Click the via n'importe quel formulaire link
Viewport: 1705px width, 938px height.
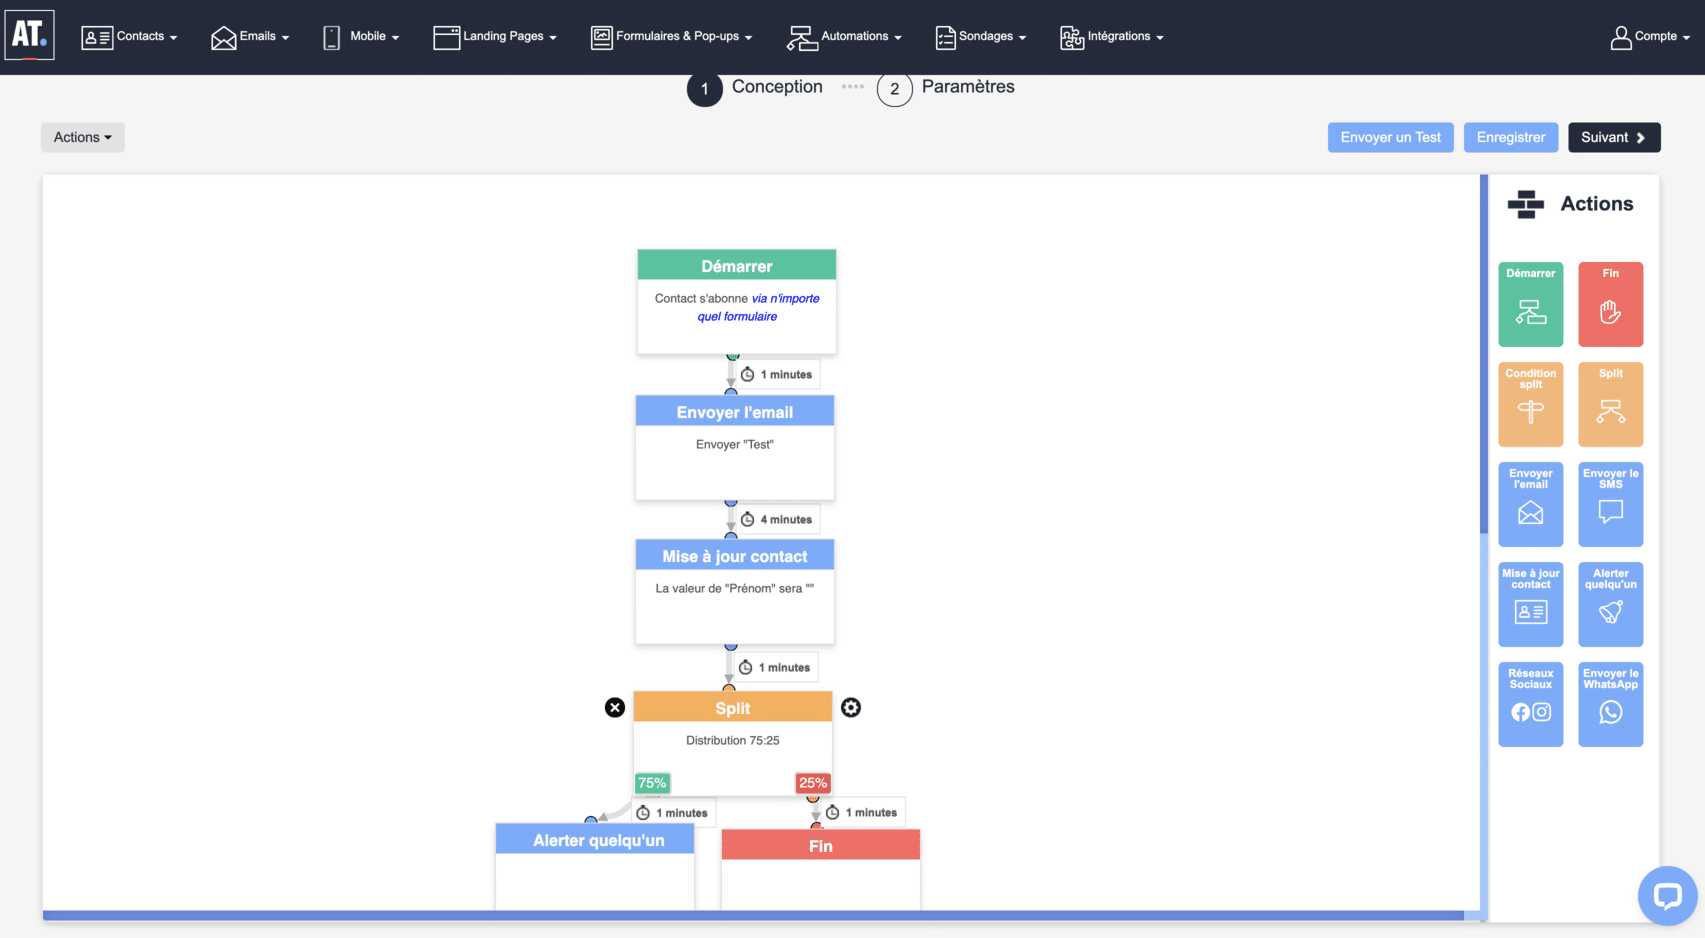(758, 307)
